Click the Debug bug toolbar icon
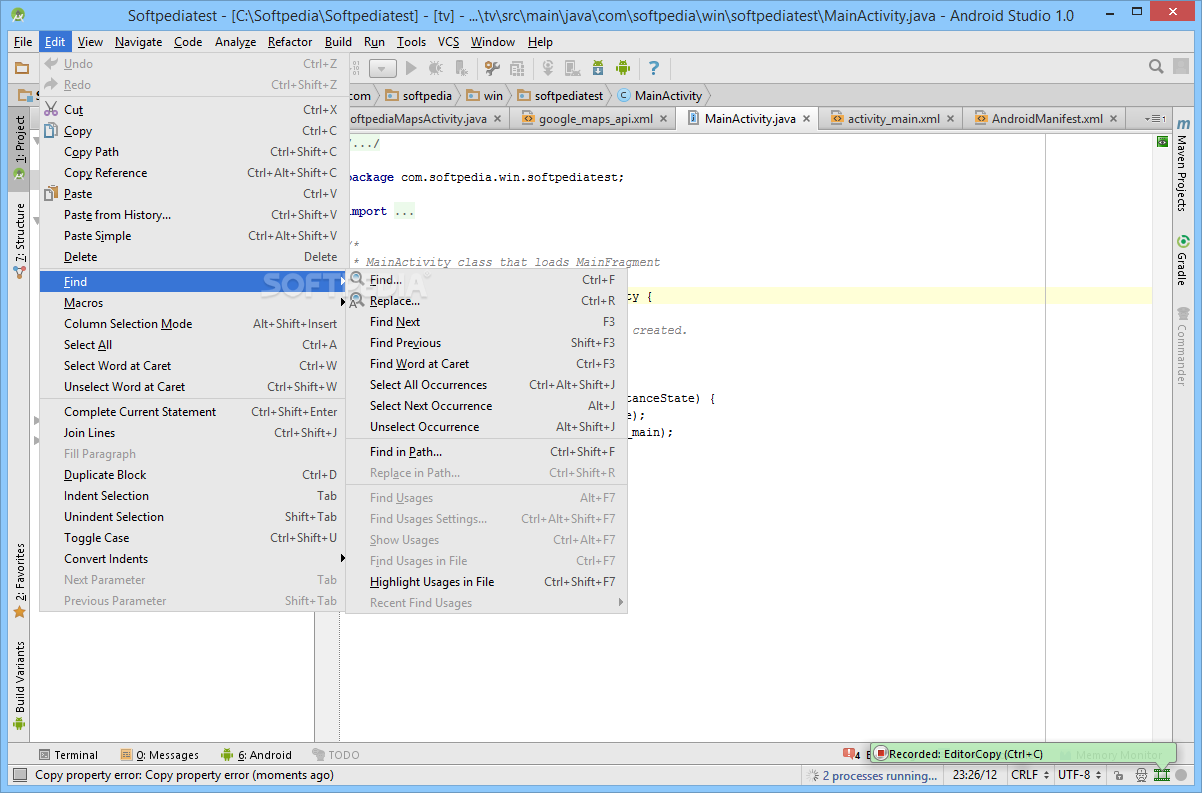The width and height of the screenshot is (1202, 793). (436, 68)
